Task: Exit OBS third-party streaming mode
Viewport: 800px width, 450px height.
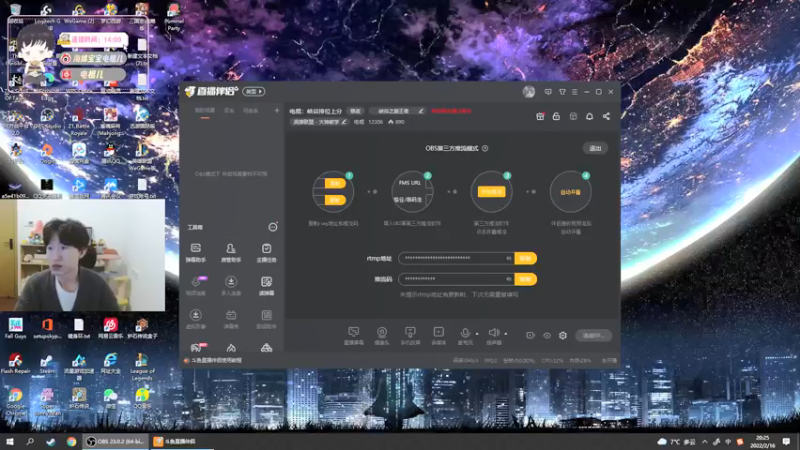Action: (x=595, y=148)
